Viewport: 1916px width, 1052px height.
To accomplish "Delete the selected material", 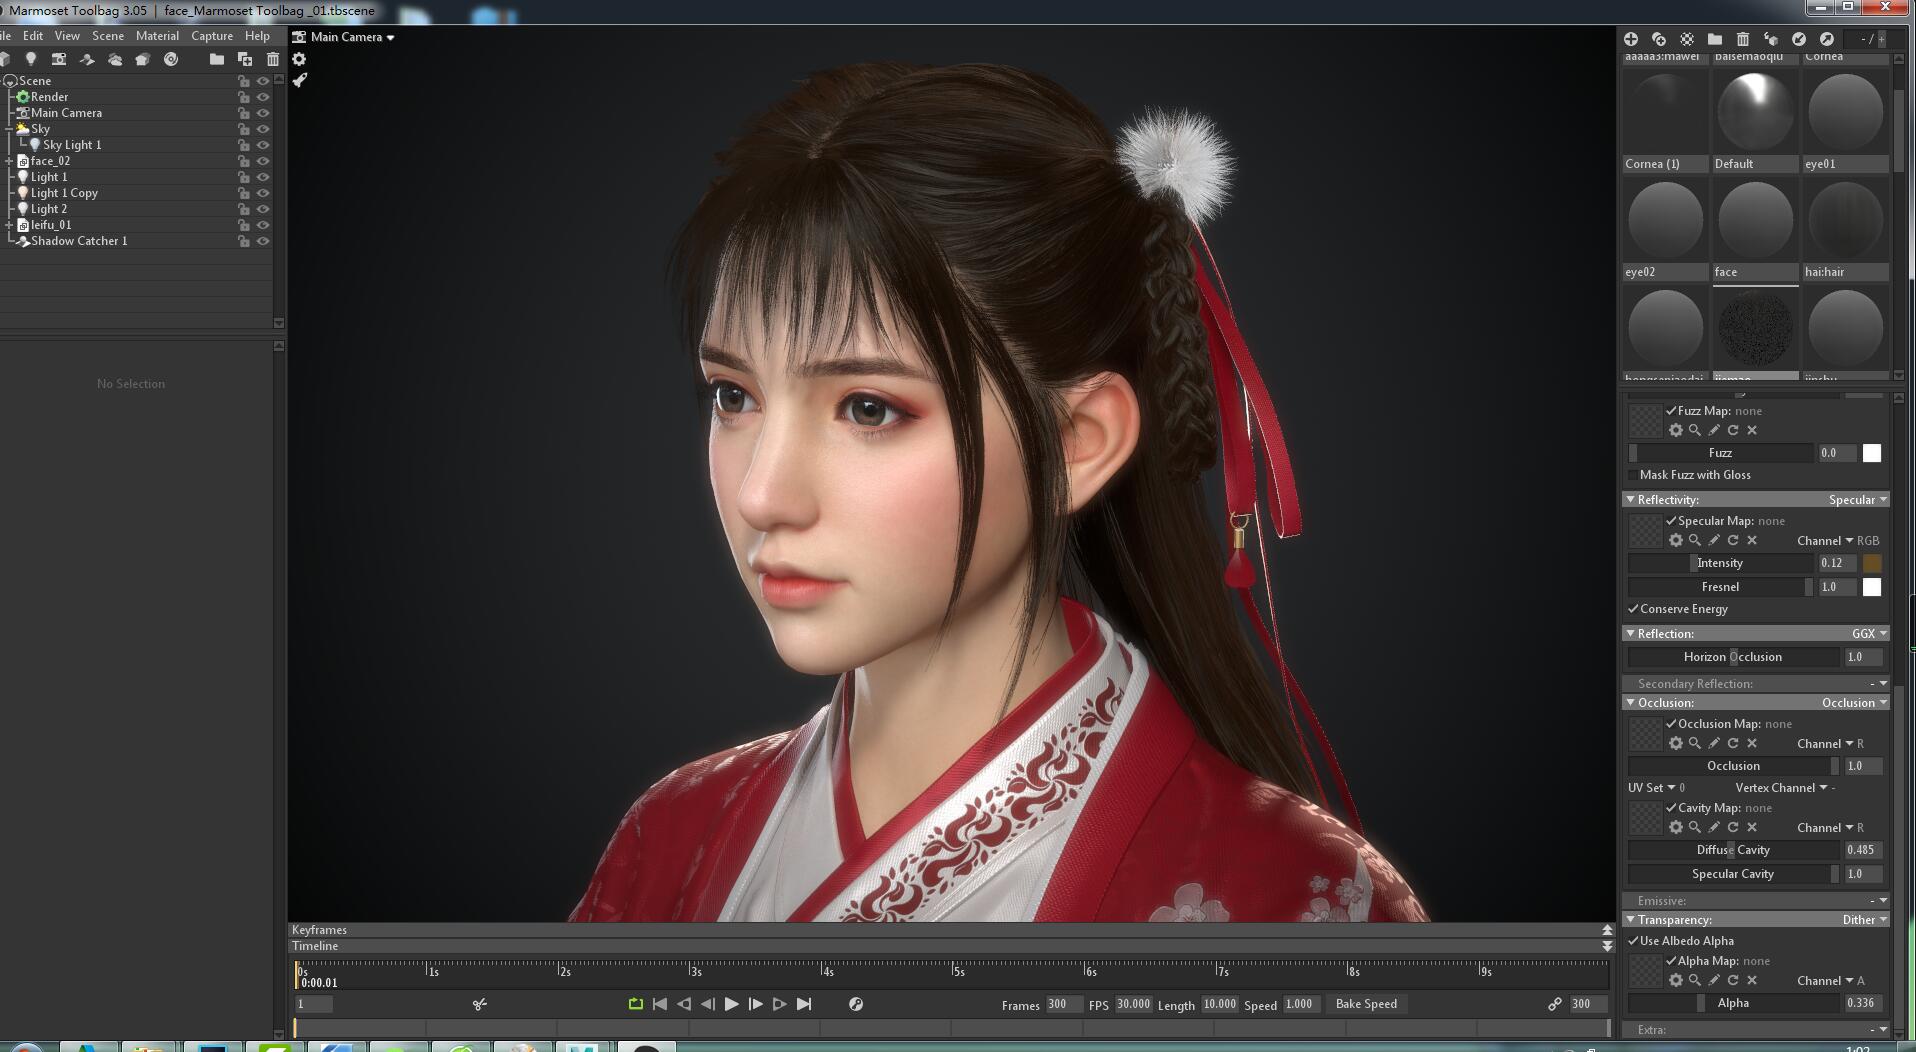I will [x=1743, y=39].
